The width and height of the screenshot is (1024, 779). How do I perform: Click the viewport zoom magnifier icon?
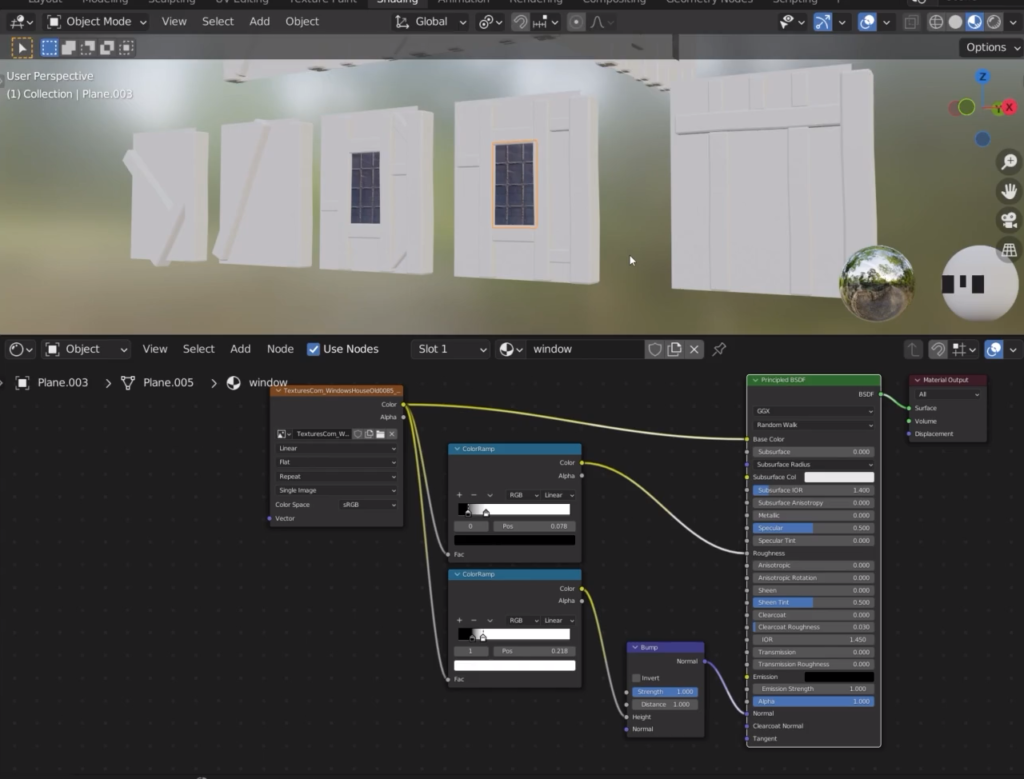pyautogui.click(x=1009, y=161)
